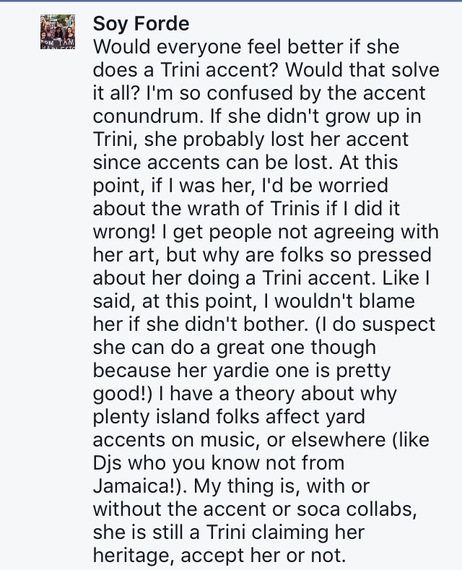The width and height of the screenshot is (462, 570).
Task: Click the closing line 'heritage, accept her or not.'
Action: pos(219,556)
